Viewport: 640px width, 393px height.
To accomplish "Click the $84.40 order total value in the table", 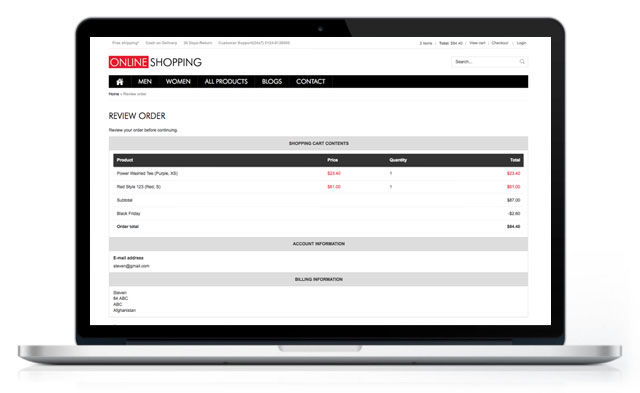I will (x=513, y=226).
